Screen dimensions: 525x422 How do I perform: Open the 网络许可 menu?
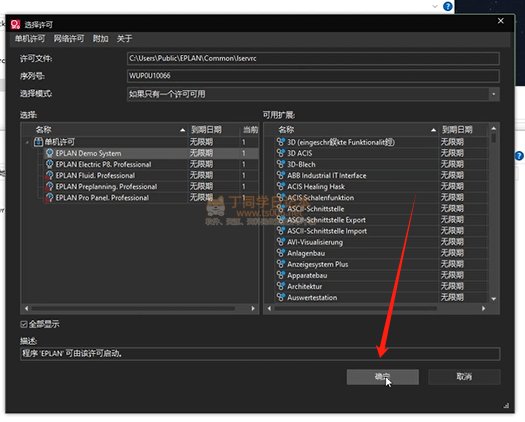point(69,39)
